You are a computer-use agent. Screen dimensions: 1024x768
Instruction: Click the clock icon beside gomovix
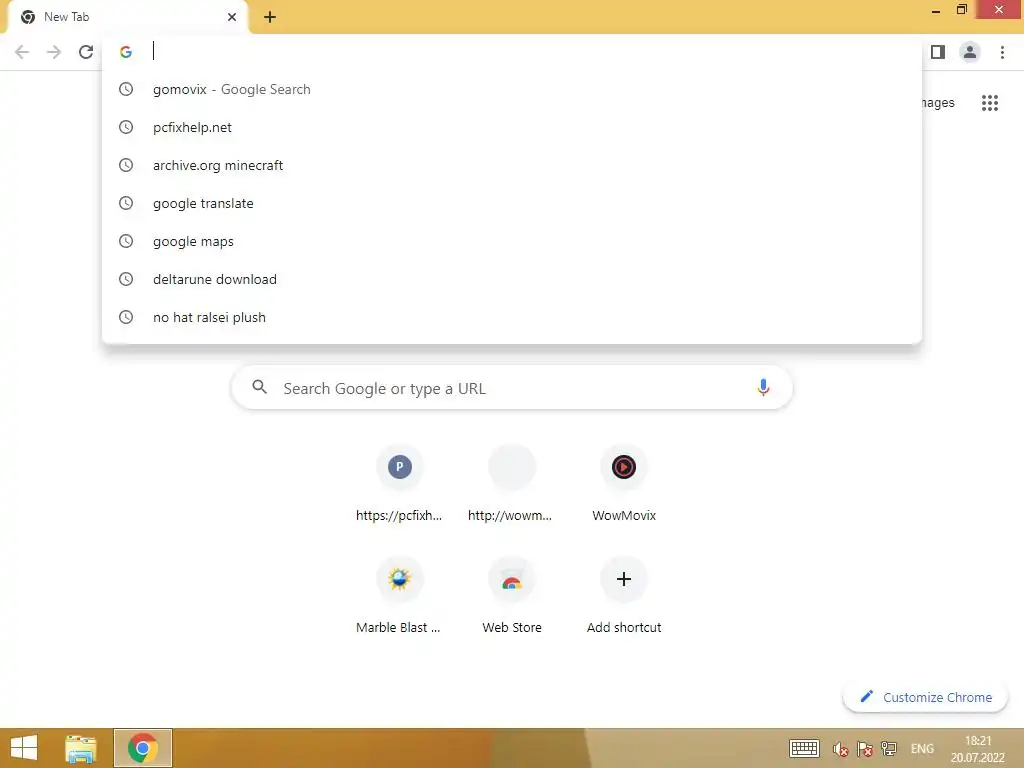pyautogui.click(x=126, y=89)
